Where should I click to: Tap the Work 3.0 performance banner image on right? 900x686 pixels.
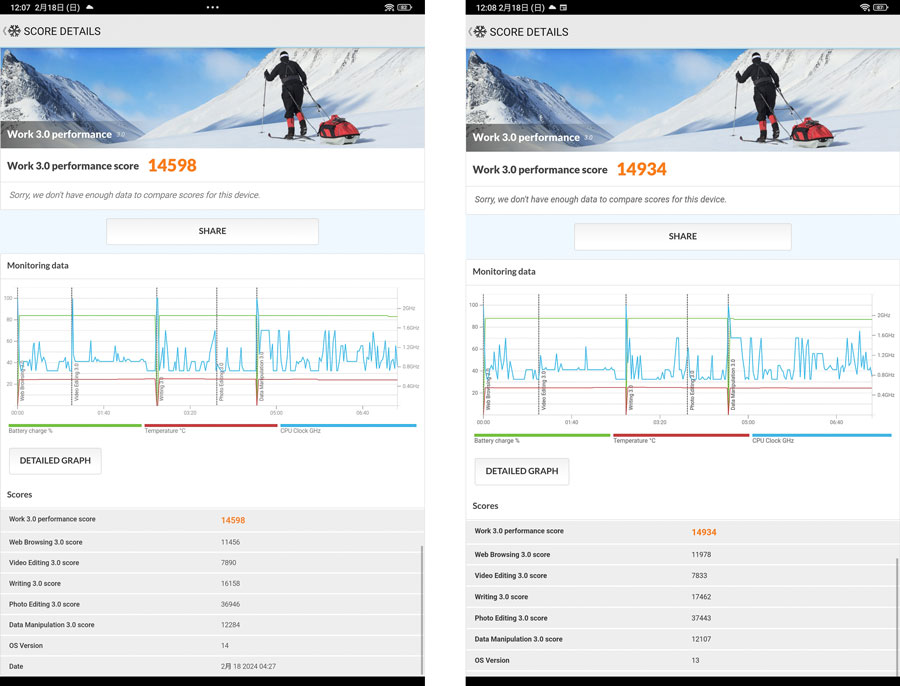coord(682,100)
